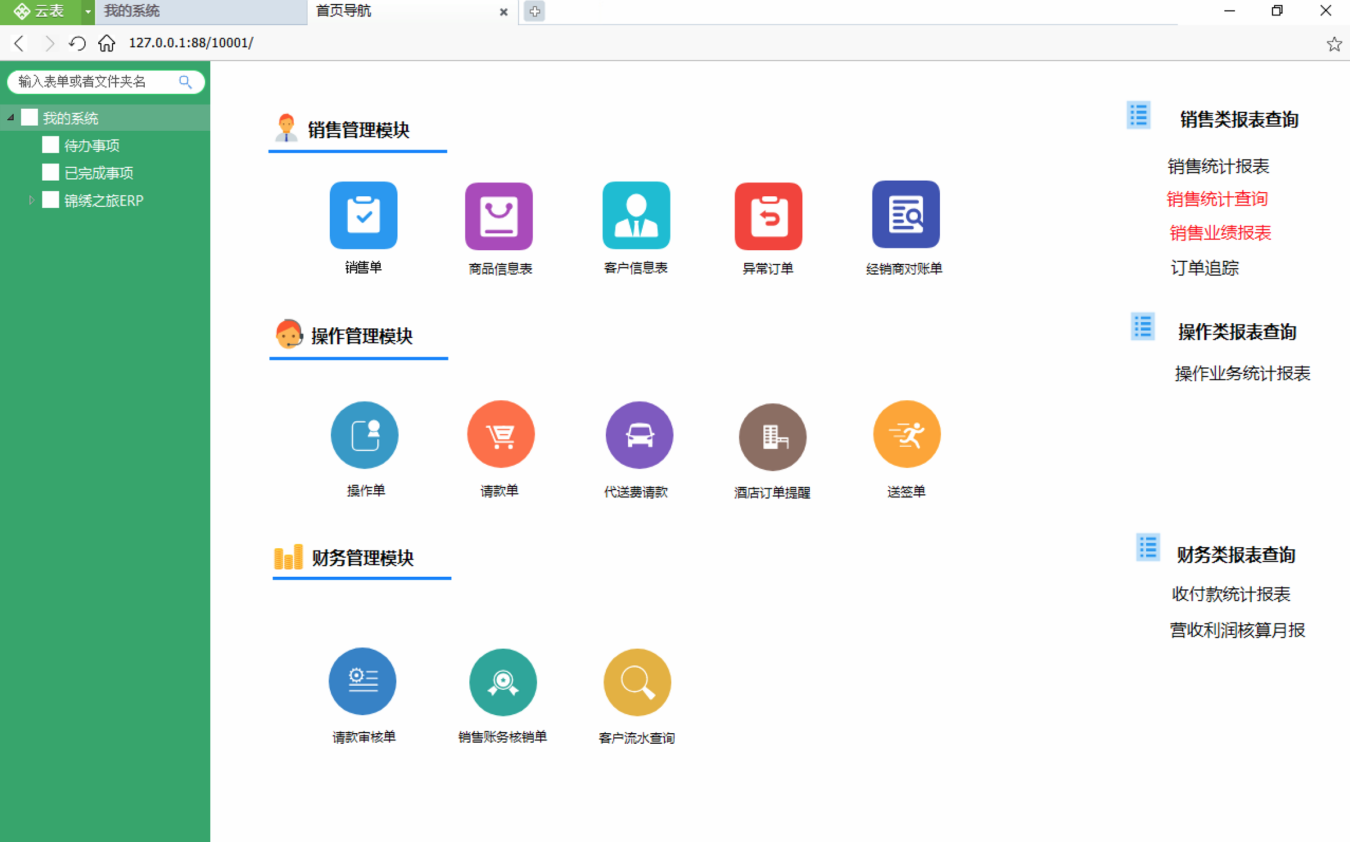This screenshot has height=842, width=1350.
Task: Click the 销售类报表查询 heading
Action: point(1239,120)
